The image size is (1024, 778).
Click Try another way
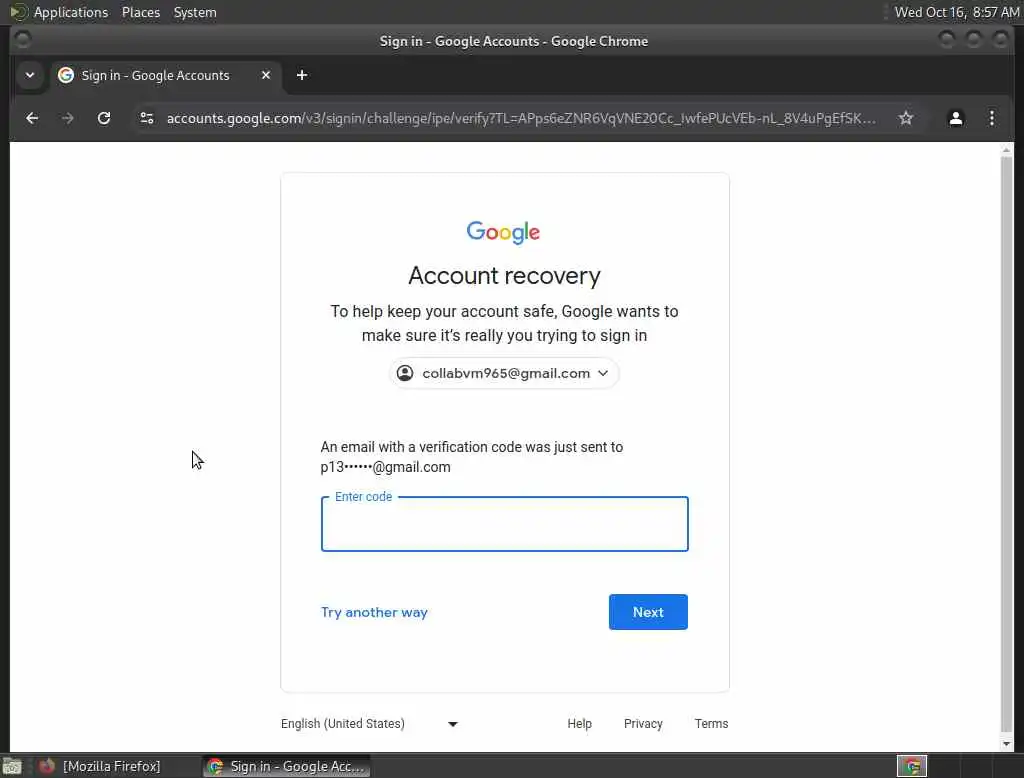[374, 612]
